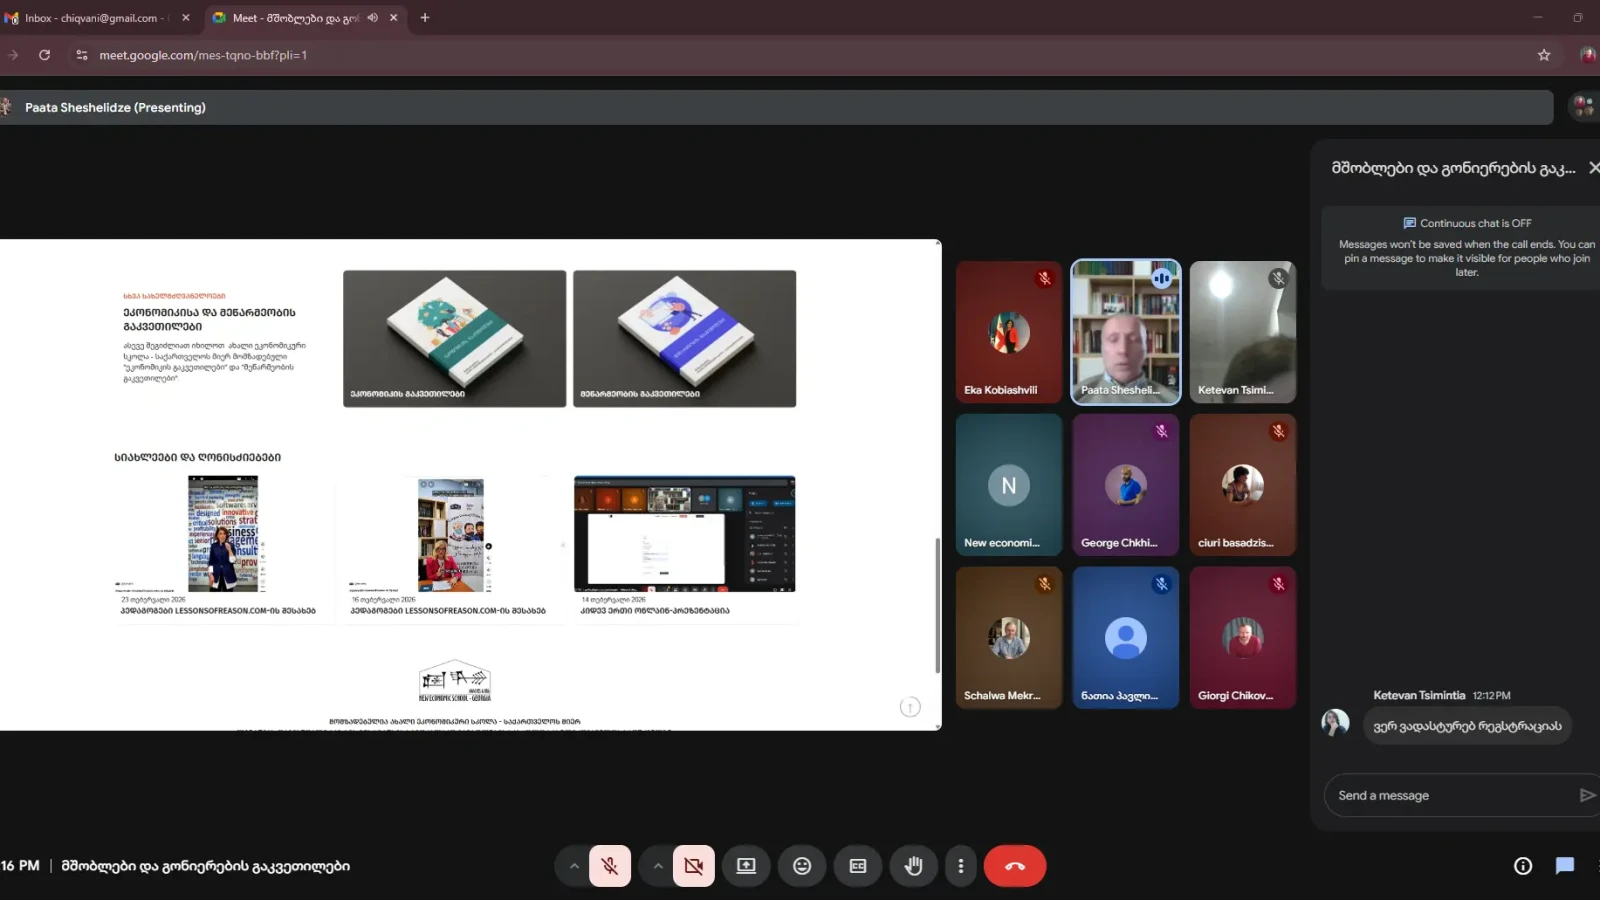Click the presentation's vertical scrollbar
Image resolution: width=1600 pixels, height=900 pixels.
point(937,605)
